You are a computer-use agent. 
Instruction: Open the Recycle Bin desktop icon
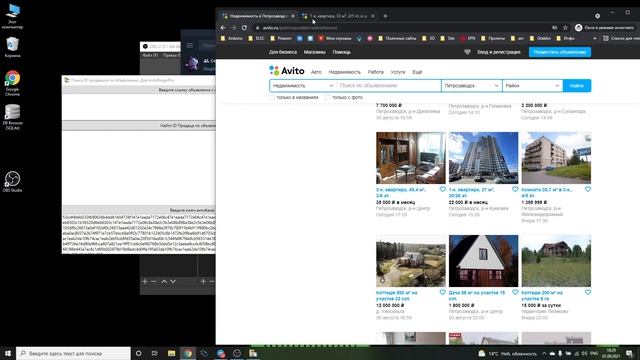click(12, 47)
